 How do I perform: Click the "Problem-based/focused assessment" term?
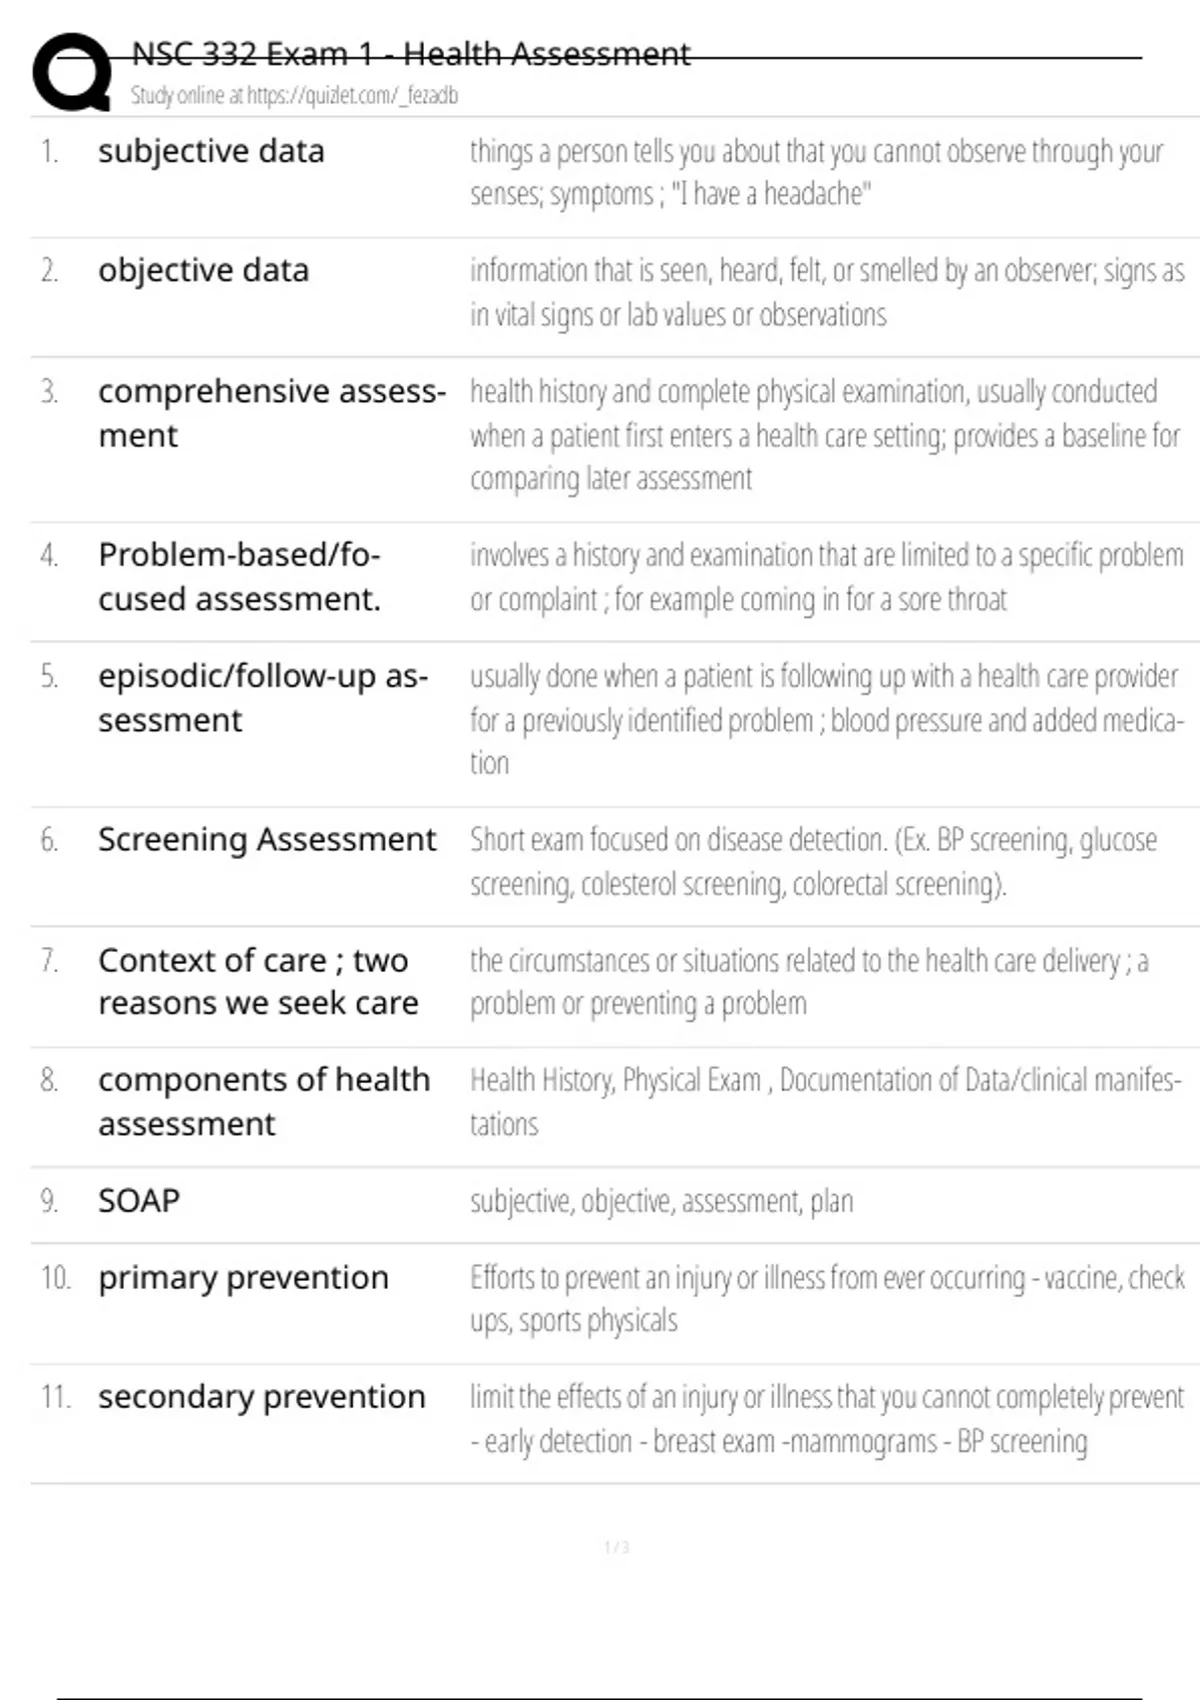tap(239, 576)
